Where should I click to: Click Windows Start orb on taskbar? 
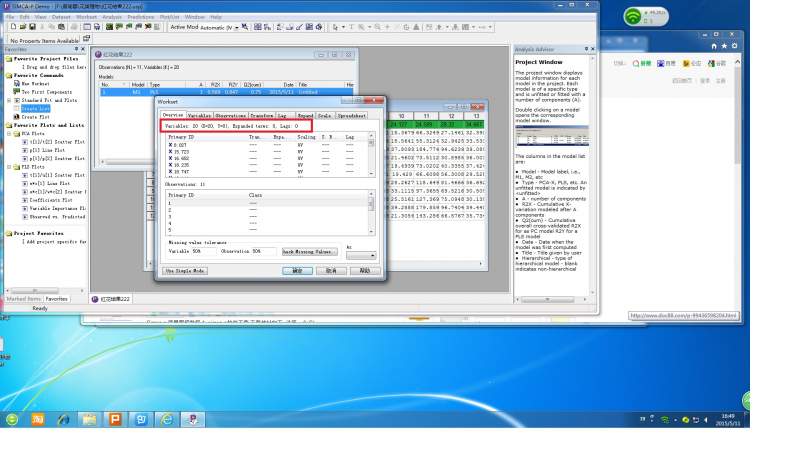click(12, 419)
